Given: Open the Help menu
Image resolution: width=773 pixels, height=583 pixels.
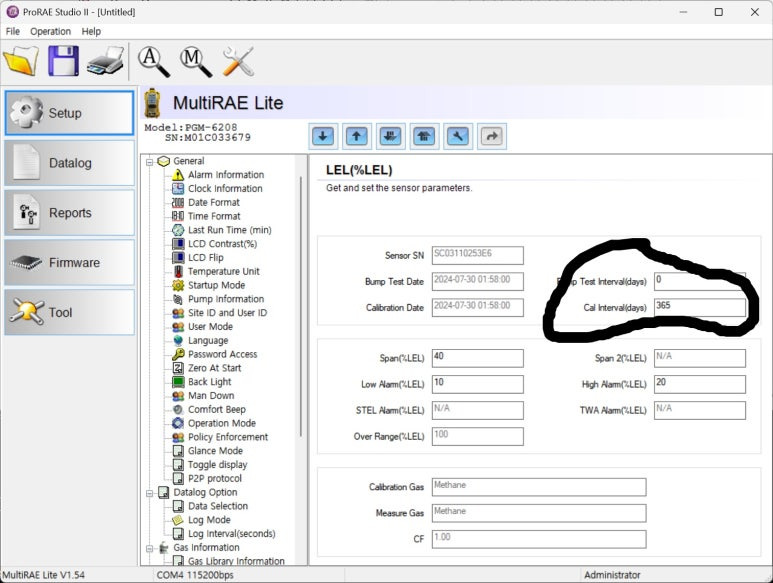Looking at the screenshot, I should pyautogui.click(x=91, y=31).
